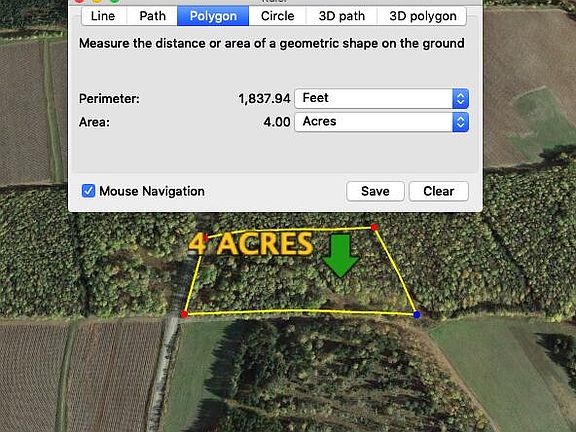576x432 pixels.
Task: Click the bottom-left red polygon vertex
Action: point(184,314)
